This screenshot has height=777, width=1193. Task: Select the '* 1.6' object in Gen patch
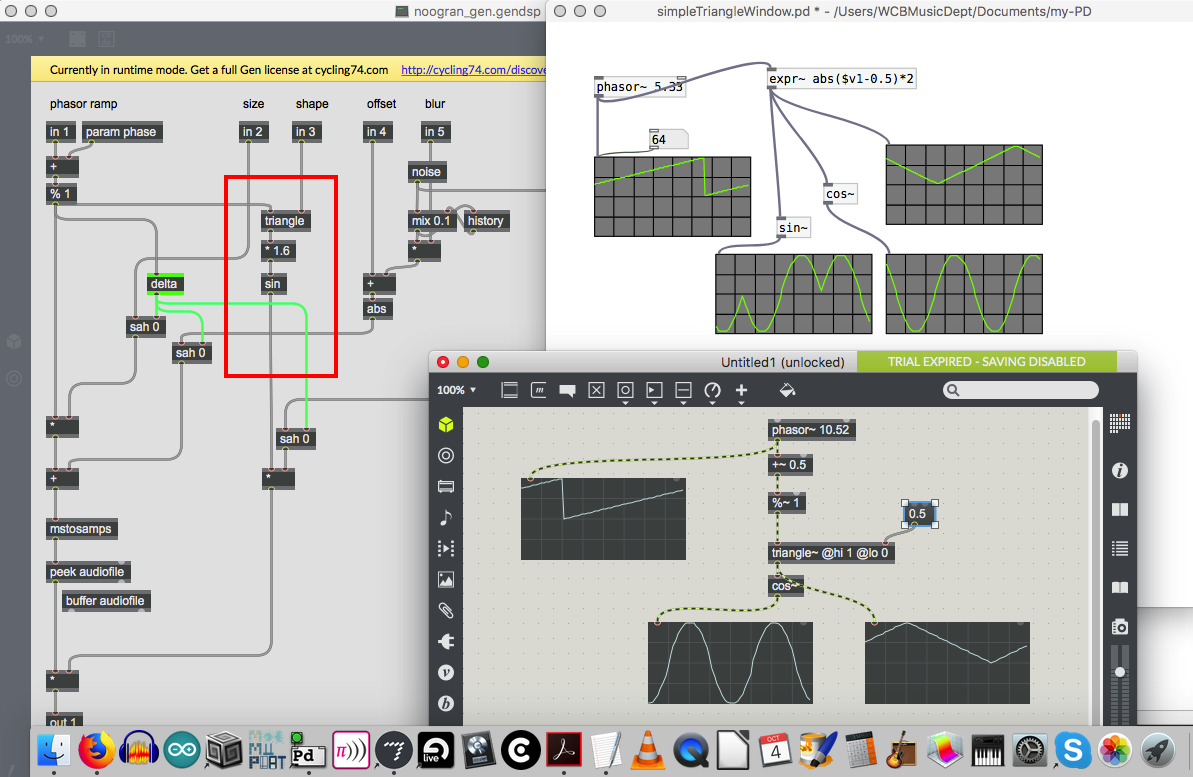(278, 250)
